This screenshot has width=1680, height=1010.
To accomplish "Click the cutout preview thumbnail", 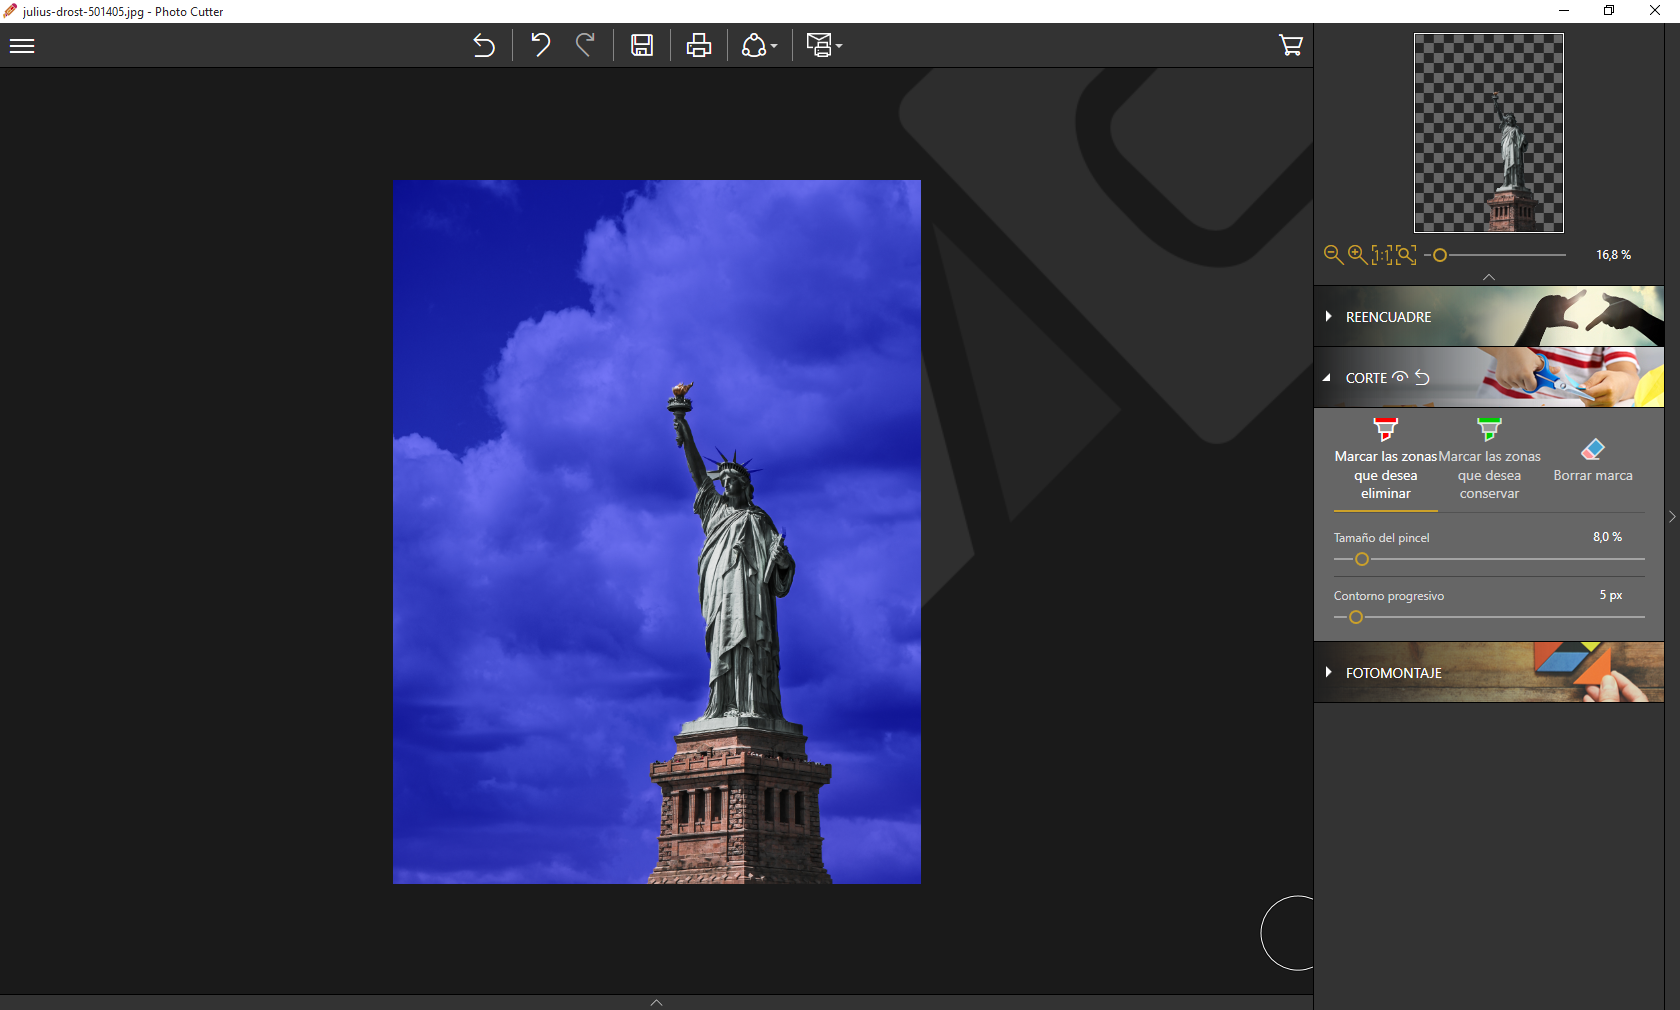I will click(1489, 133).
